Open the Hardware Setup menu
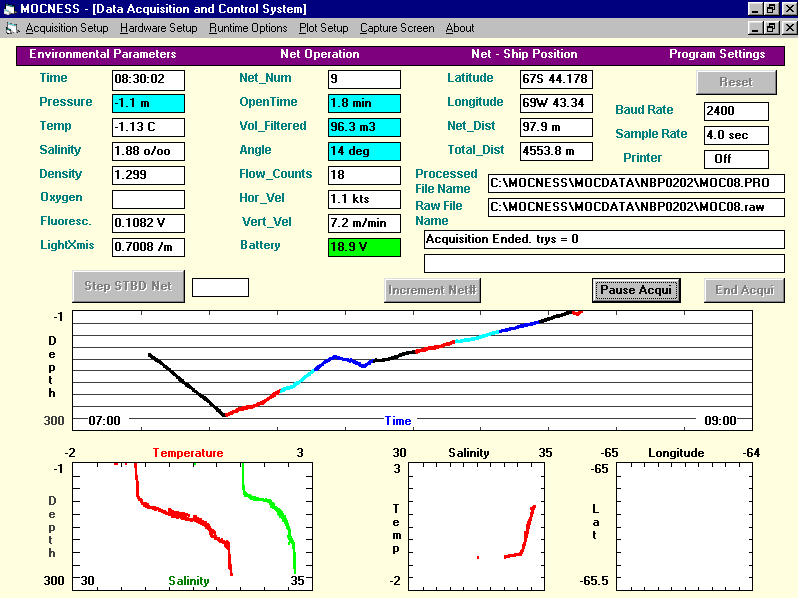The width and height of the screenshot is (798, 598). pyautogui.click(x=158, y=29)
